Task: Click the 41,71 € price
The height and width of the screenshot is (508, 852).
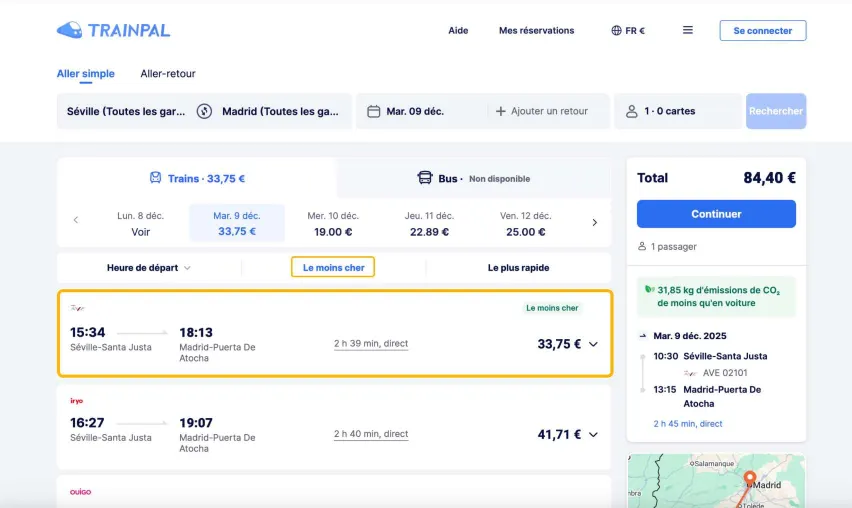Action: click(559, 435)
